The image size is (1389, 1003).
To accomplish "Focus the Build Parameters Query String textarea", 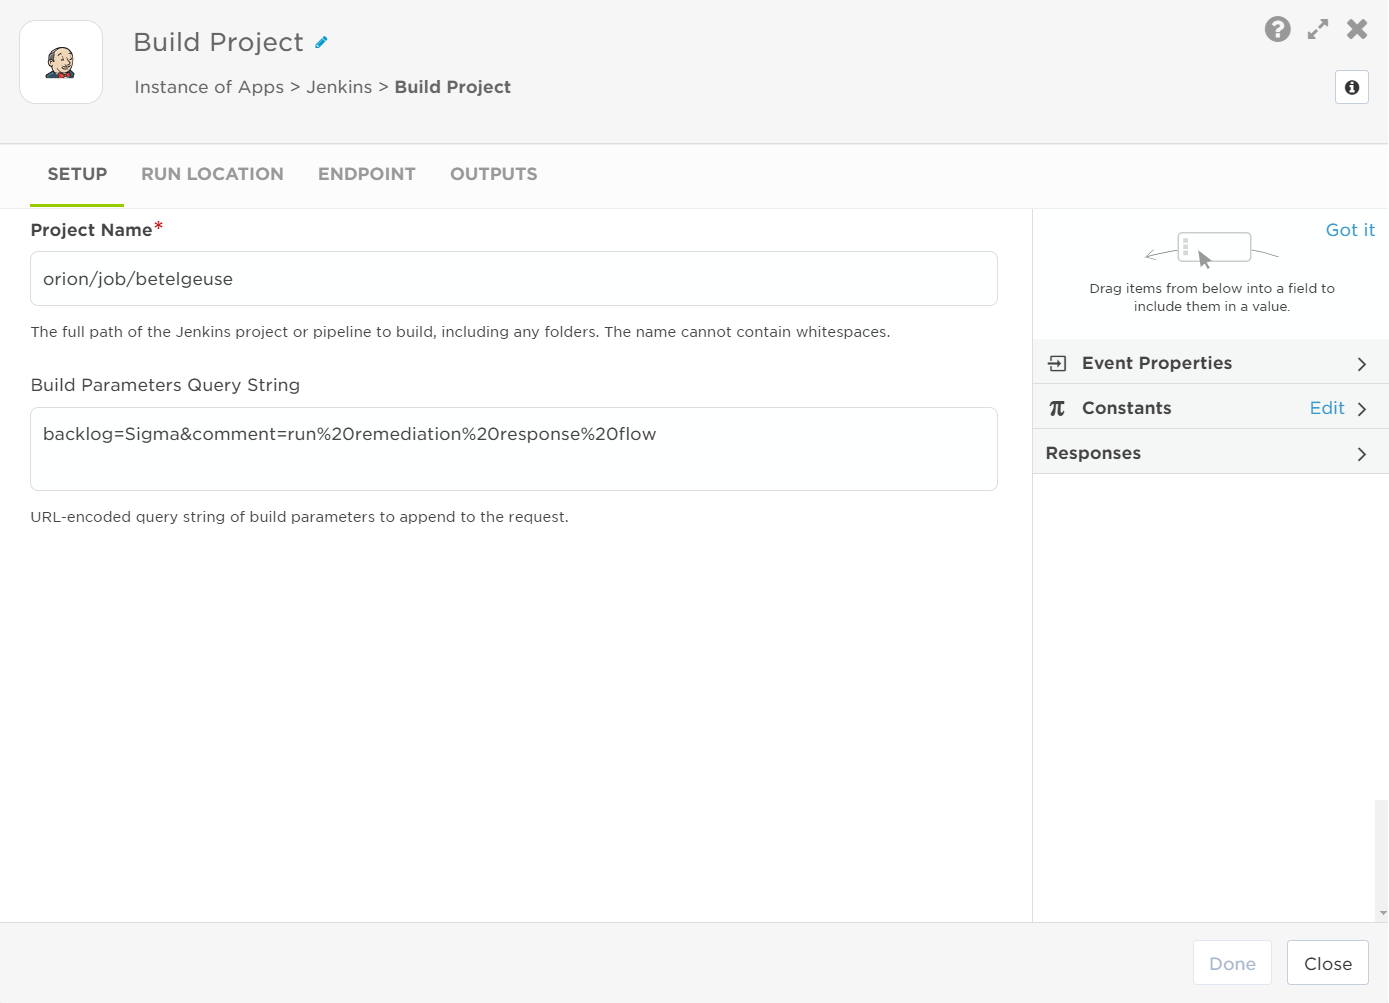I will click(x=514, y=449).
